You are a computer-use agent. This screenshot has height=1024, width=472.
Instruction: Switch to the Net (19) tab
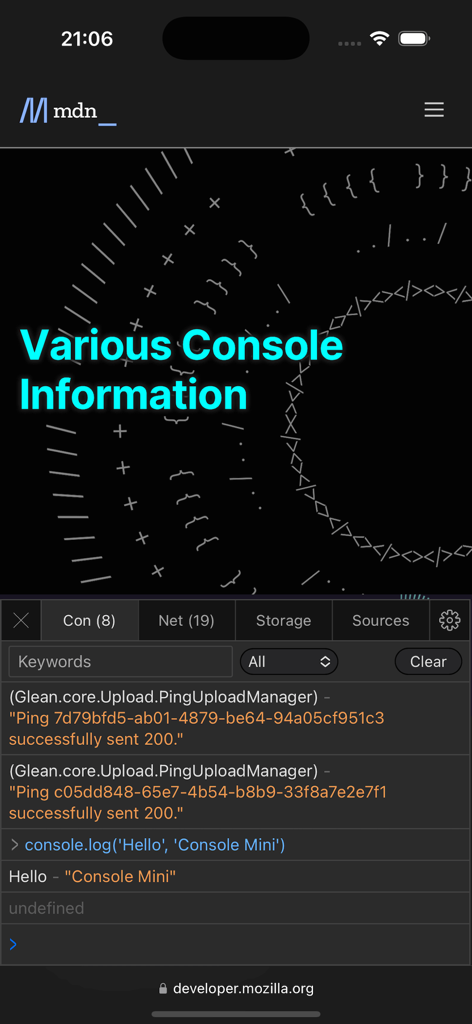tap(187, 620)
